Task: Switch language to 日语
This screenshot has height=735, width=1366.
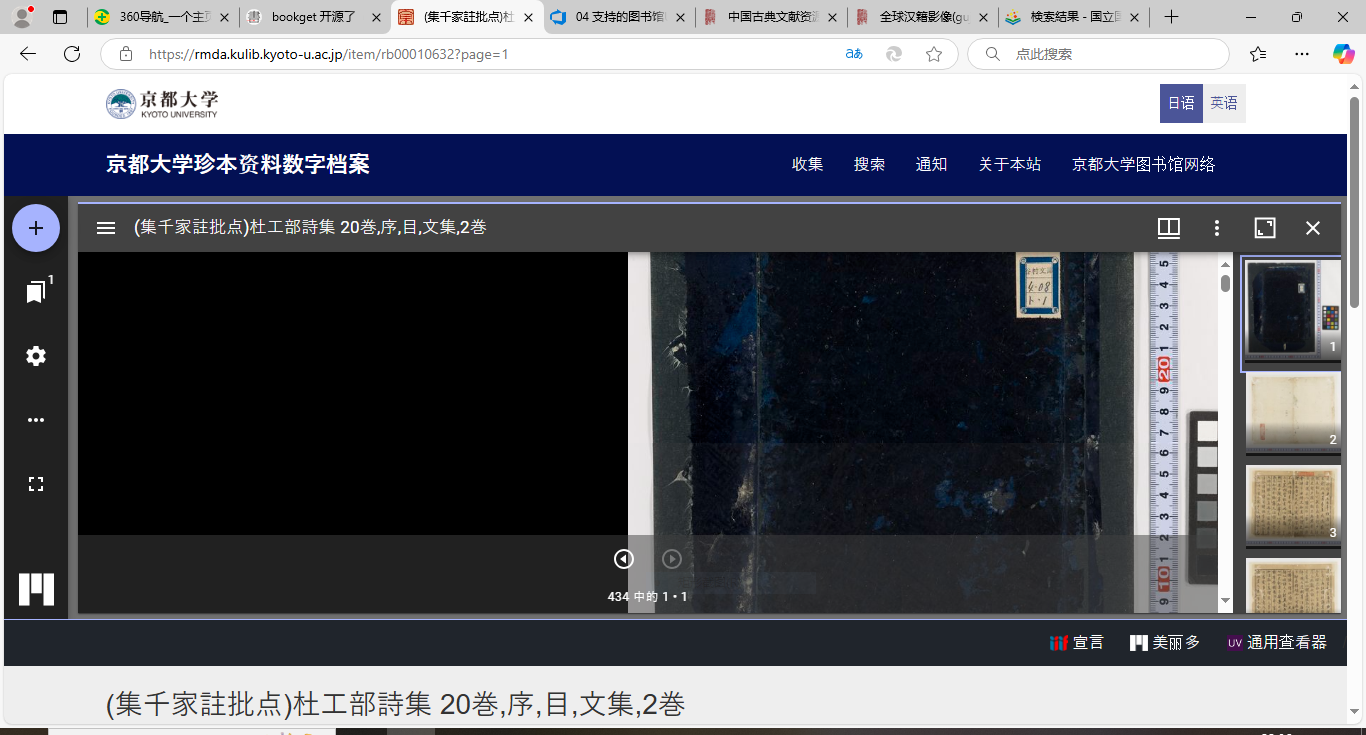Action: [1181, 103]
